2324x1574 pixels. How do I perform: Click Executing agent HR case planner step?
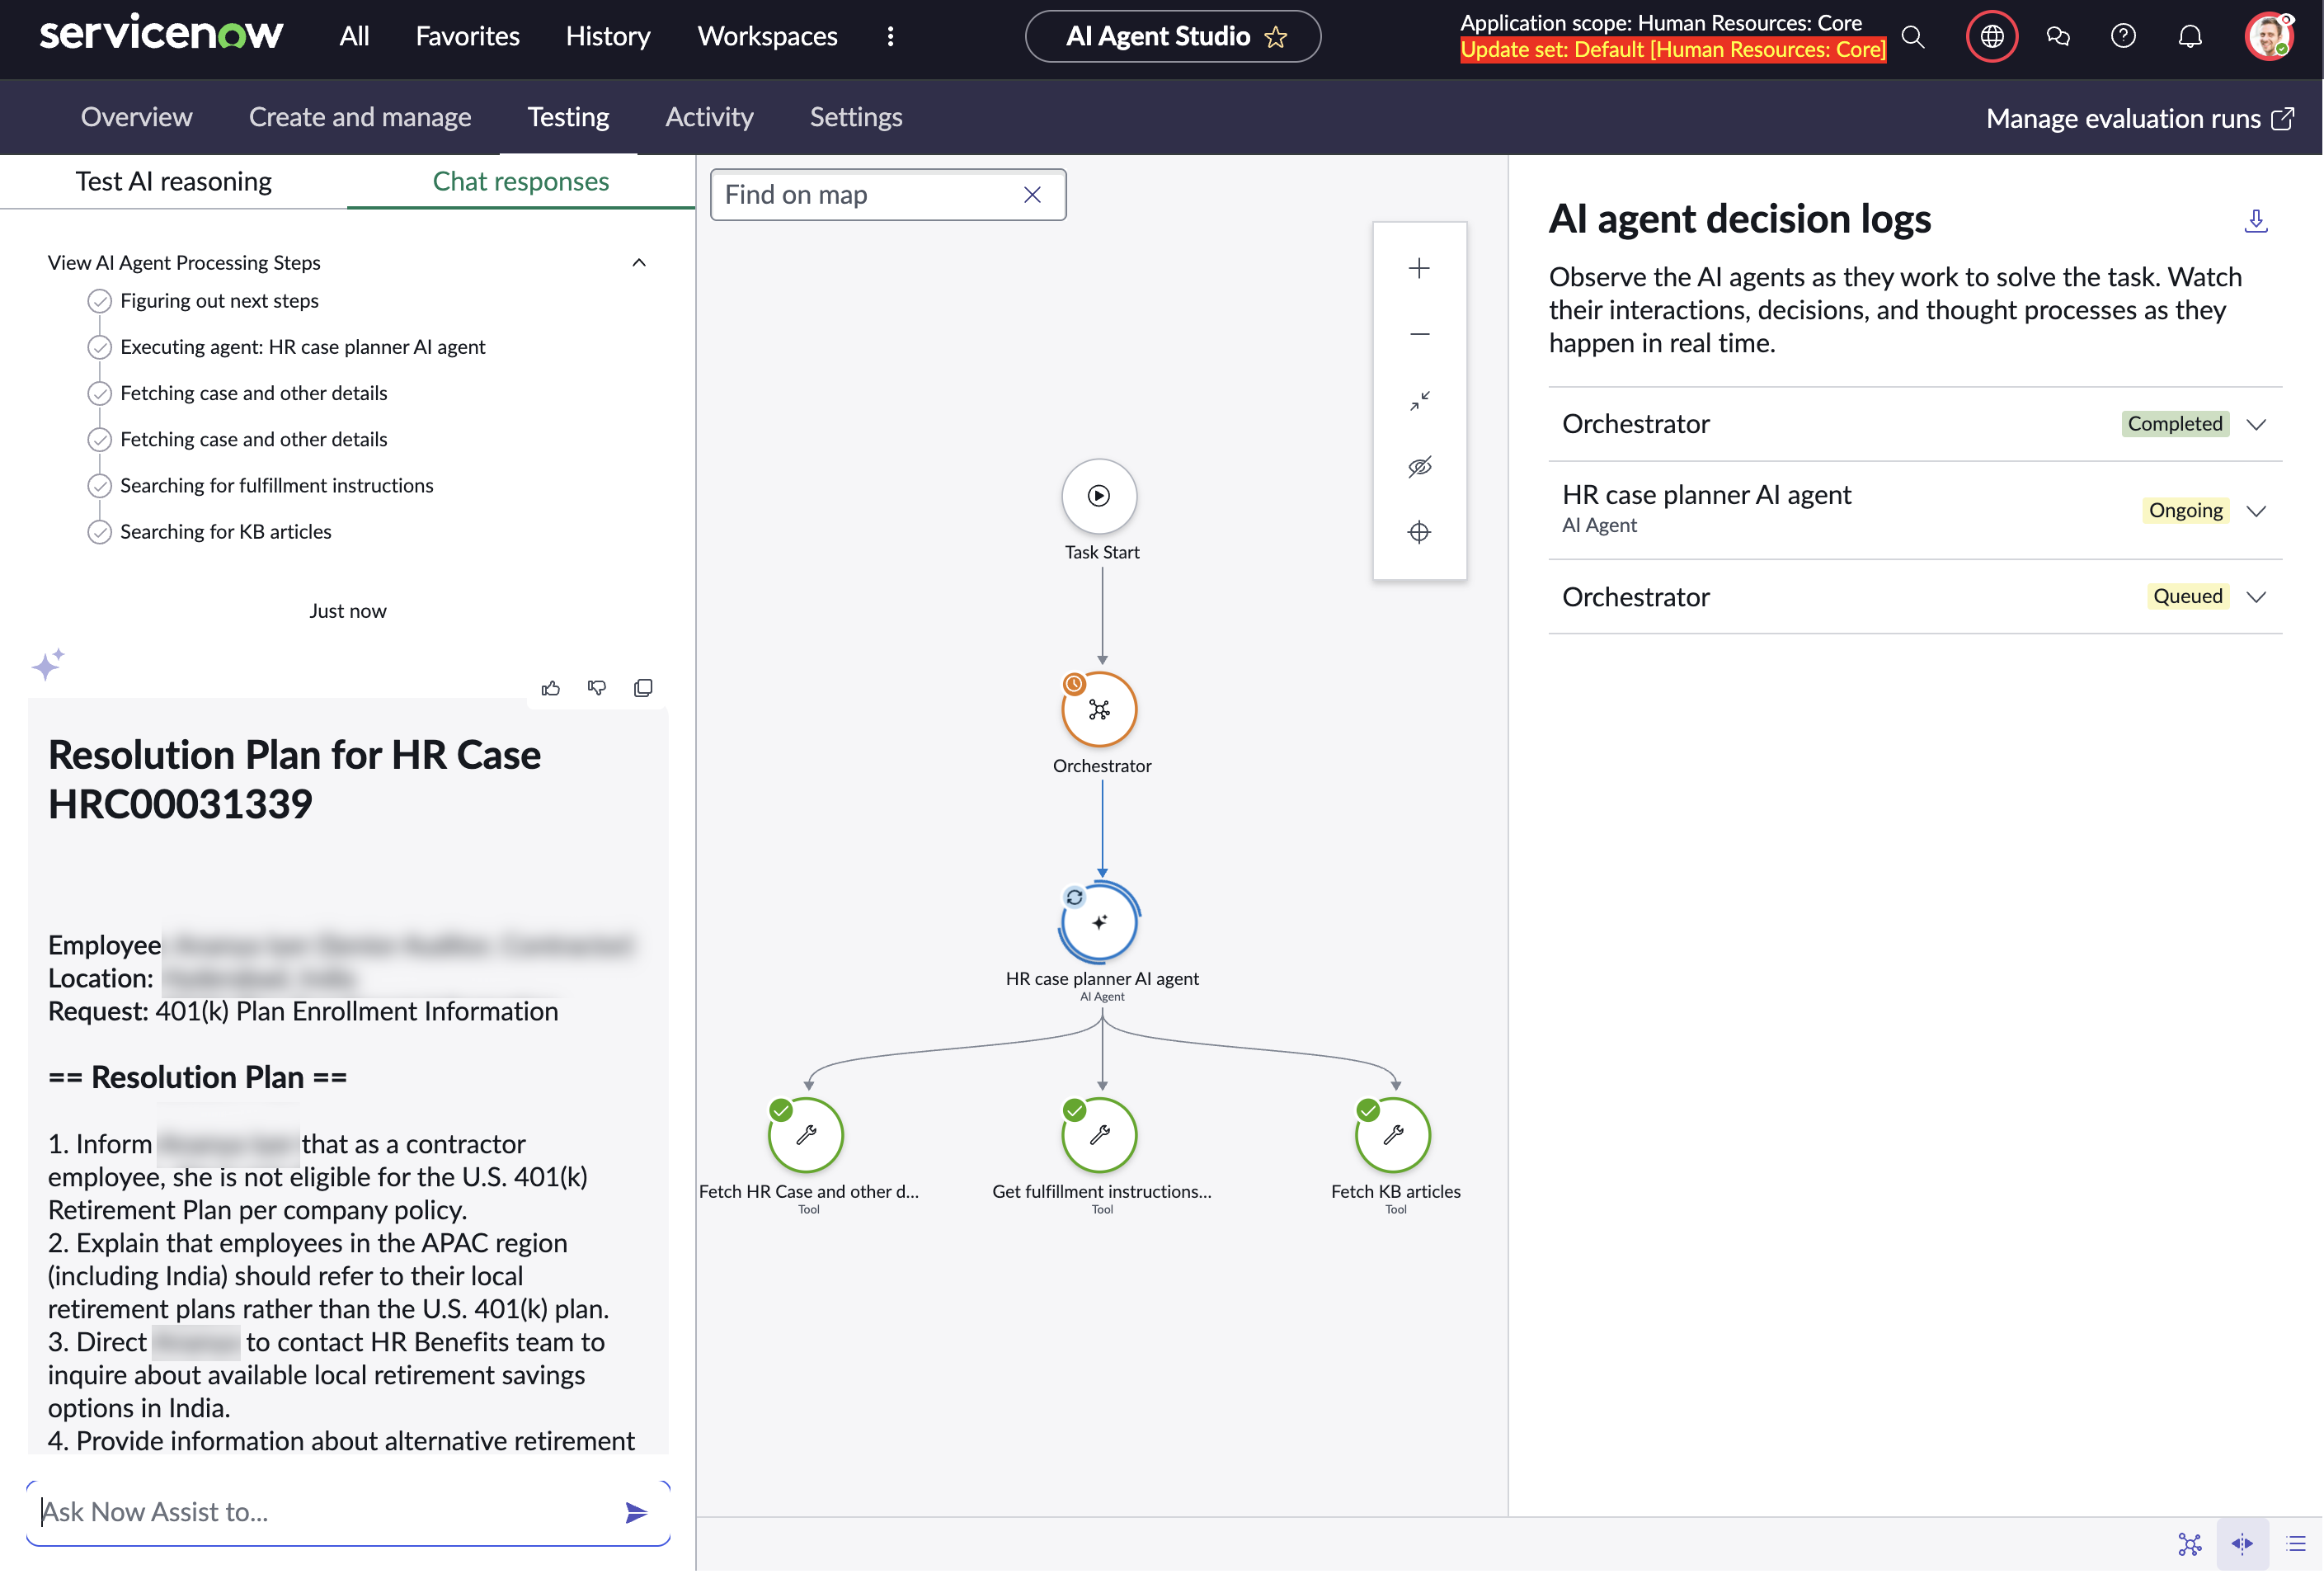(302, 347)
